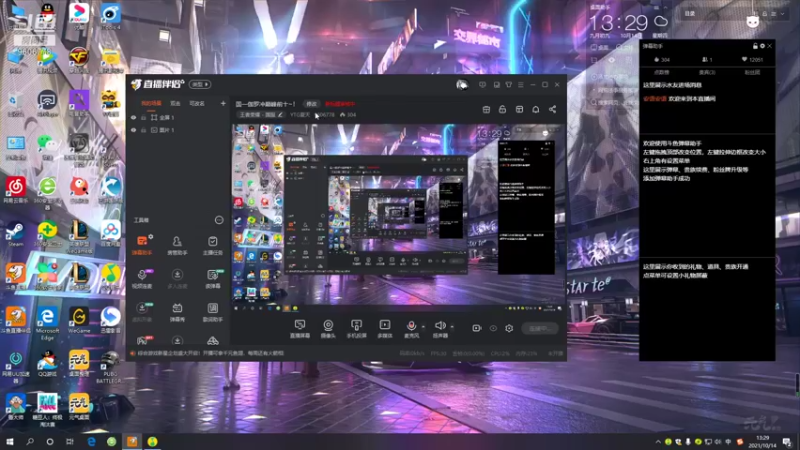Toggle visibility of the 图片 1 source
Screen dimensions: 800x450
coord(134,130)
